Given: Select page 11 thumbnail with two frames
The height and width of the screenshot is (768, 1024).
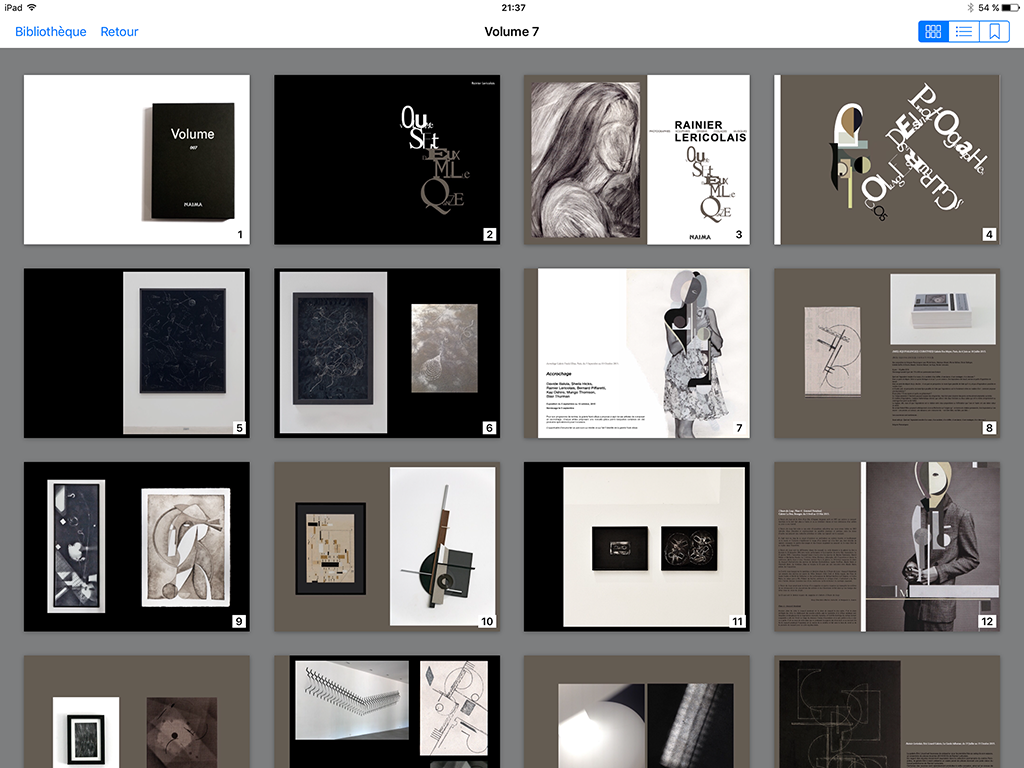Looking at the screenshot, I should click(x=637, y=547).
